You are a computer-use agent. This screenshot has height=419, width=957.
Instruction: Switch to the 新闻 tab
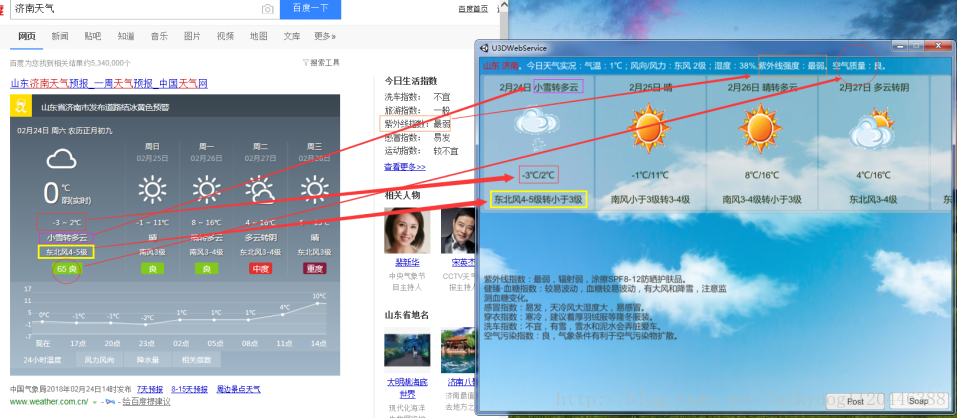pos(60,36)
